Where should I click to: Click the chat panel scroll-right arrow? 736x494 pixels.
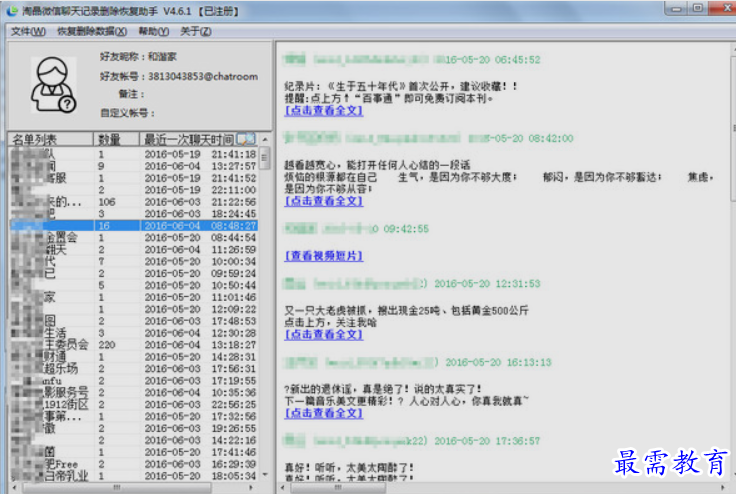click(724, 488)
